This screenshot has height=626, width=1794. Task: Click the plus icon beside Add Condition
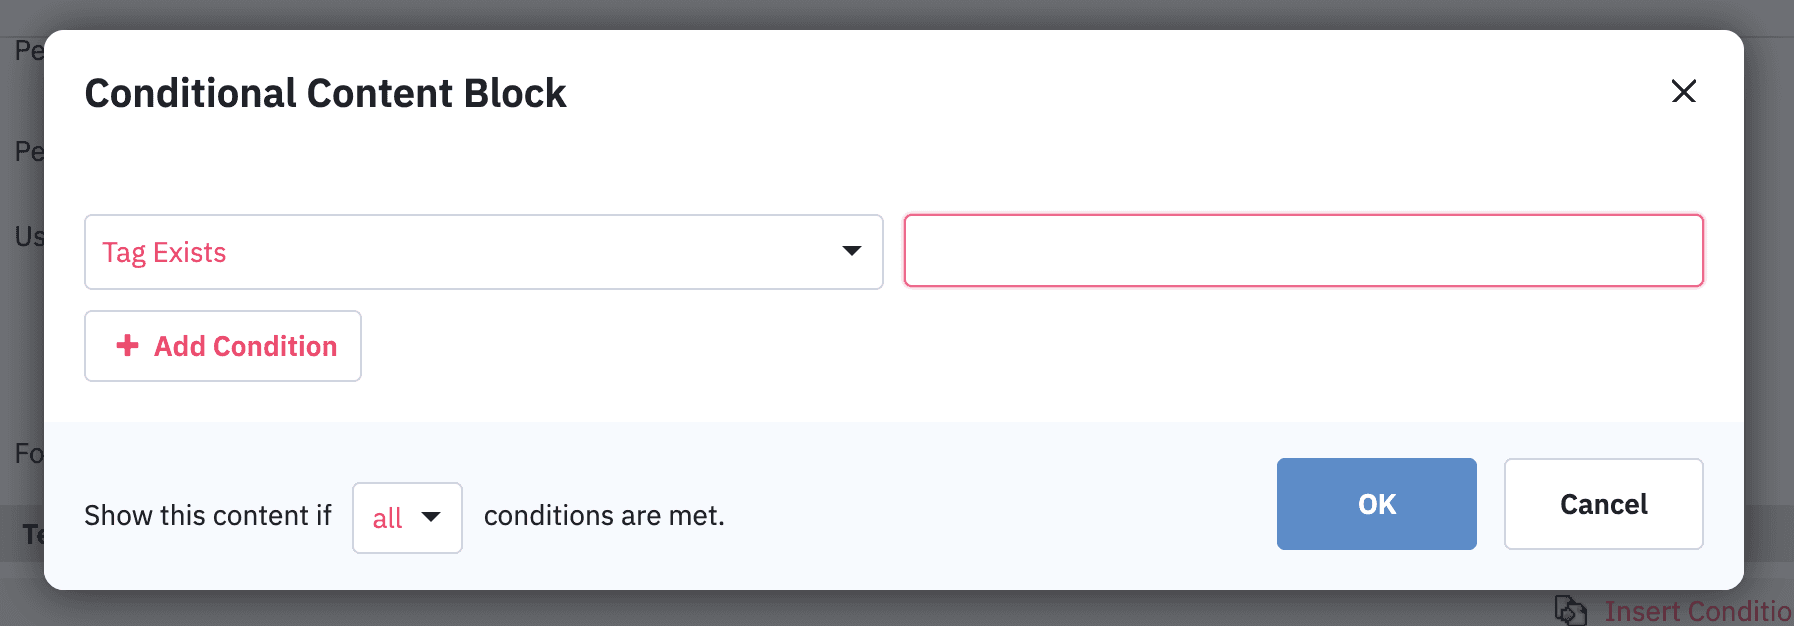[127, 345]
